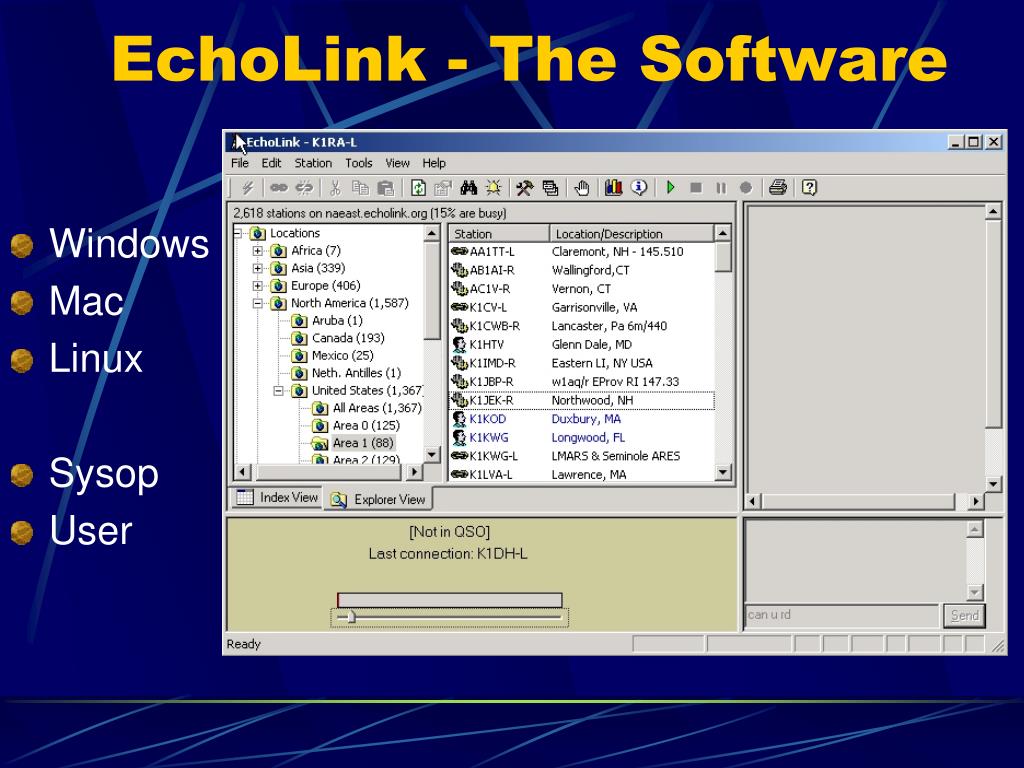The height and width of the screenshot is (768, 1024).
Task: Open Find with the binoculars icon
Action: [469, 188]
